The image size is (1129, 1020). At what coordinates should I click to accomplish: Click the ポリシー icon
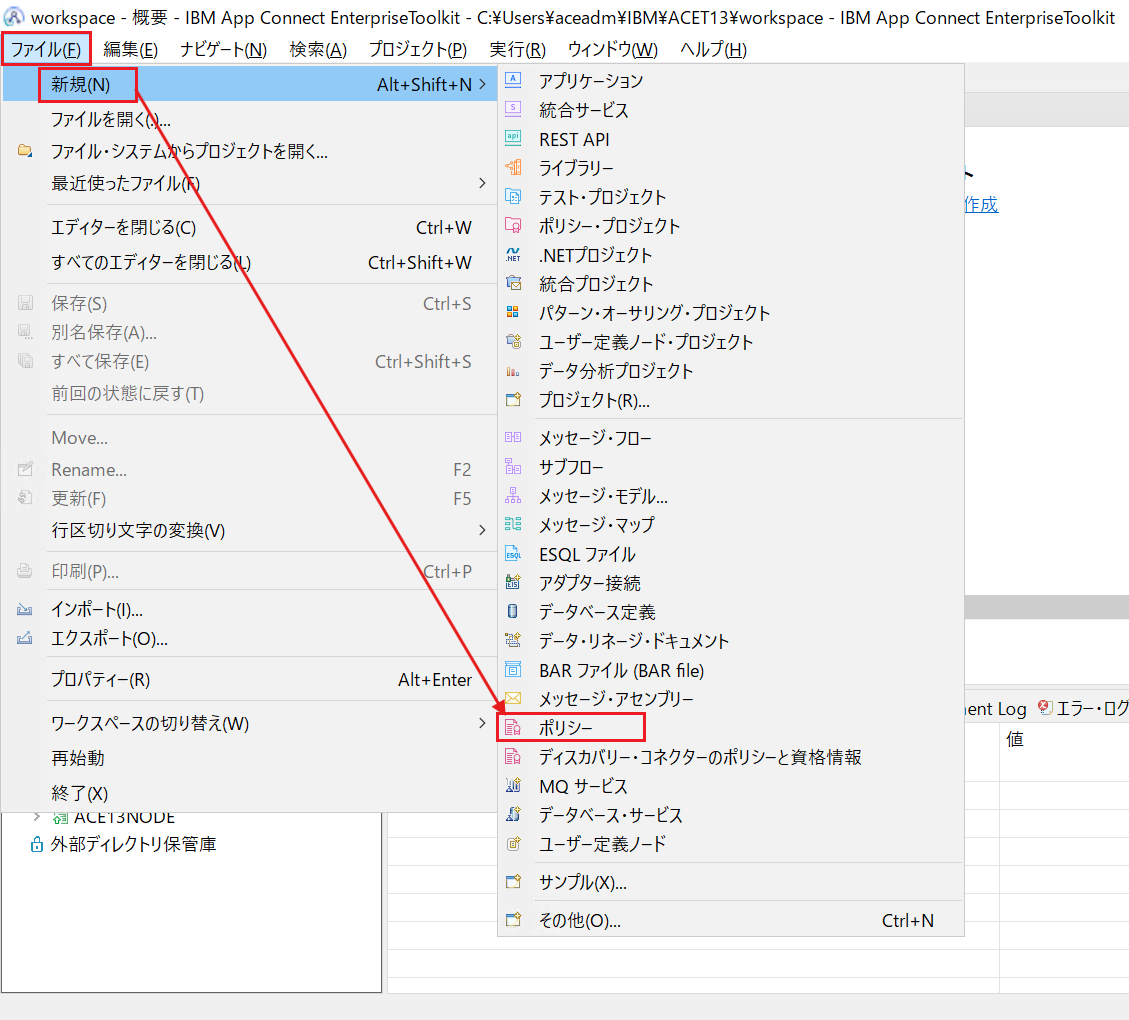click(513, 728)
